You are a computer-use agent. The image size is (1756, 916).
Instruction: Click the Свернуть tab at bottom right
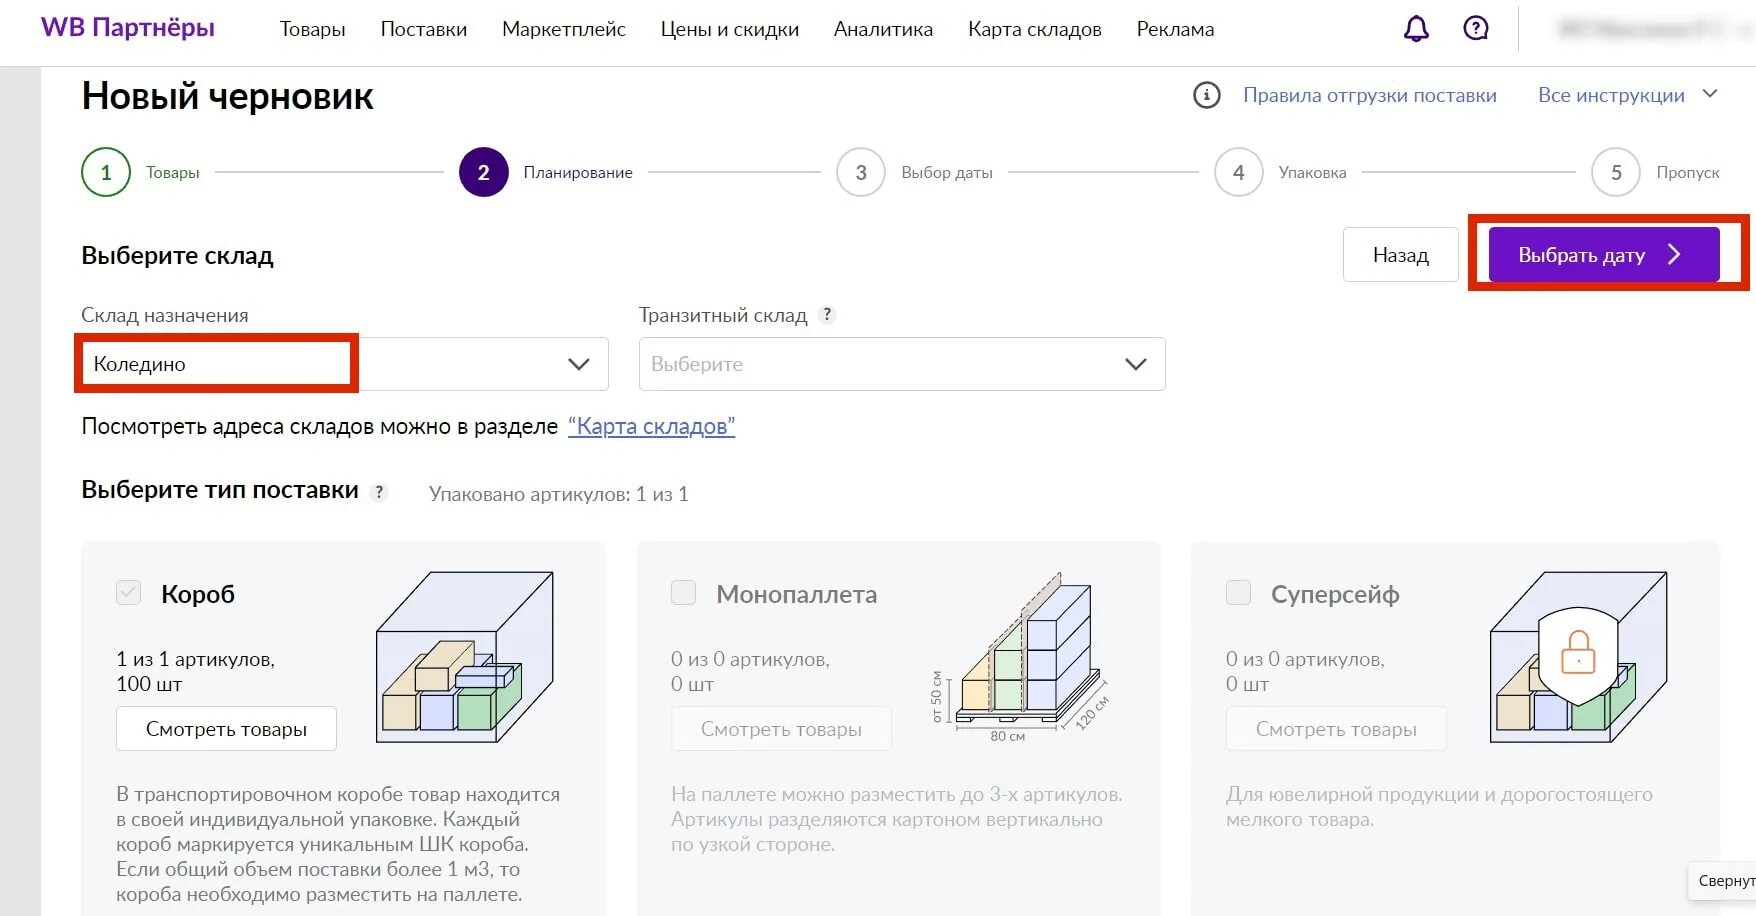(1725, 880)
